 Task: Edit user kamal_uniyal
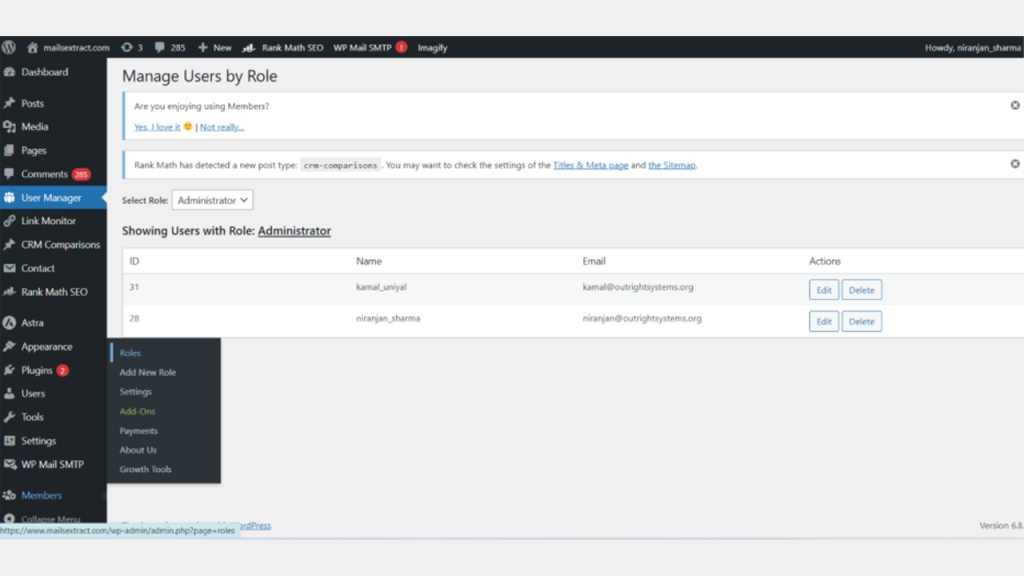(823, 290)
